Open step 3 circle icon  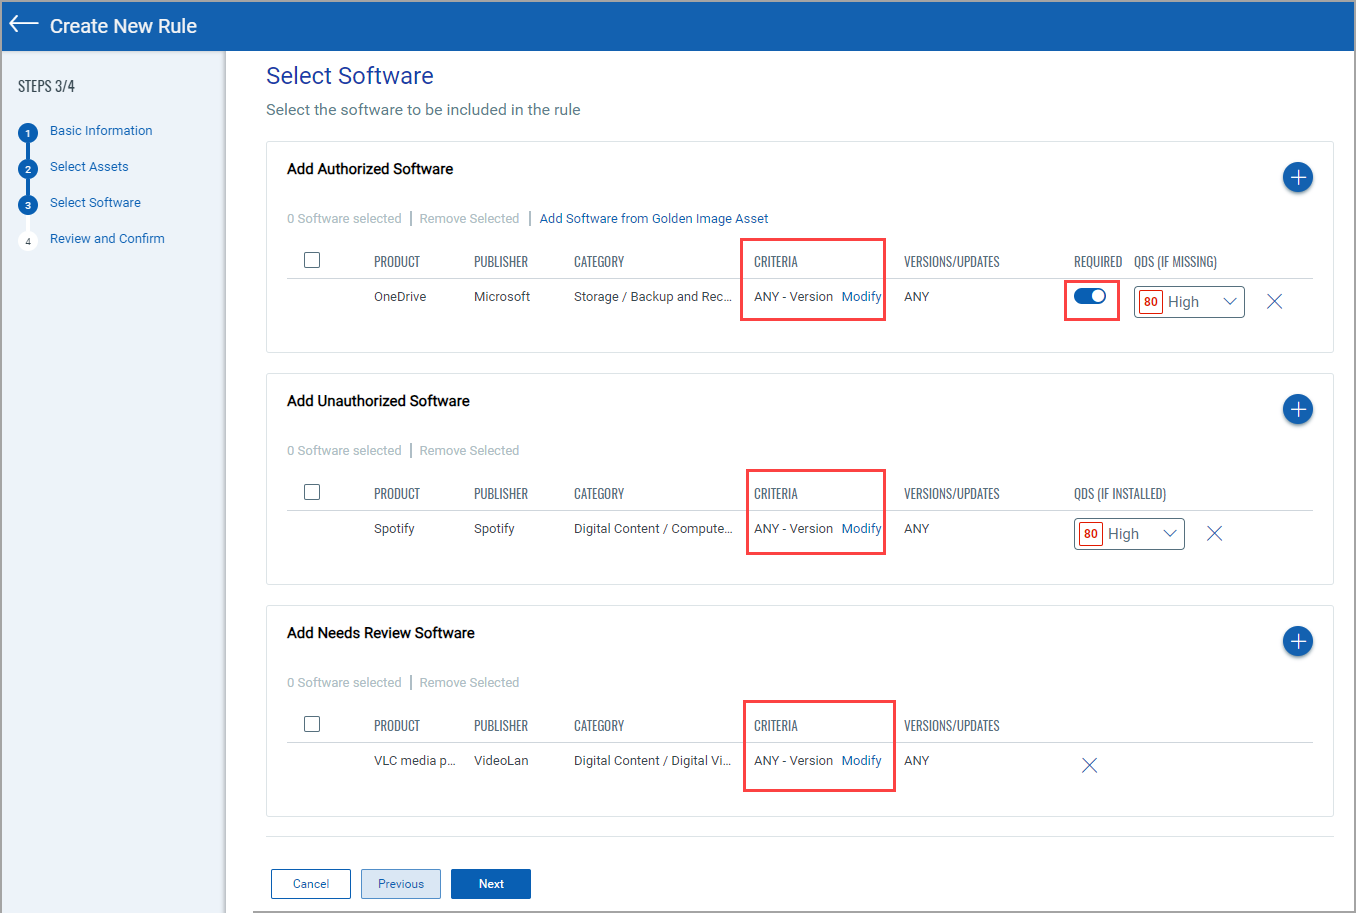click(x=28, y=205)
